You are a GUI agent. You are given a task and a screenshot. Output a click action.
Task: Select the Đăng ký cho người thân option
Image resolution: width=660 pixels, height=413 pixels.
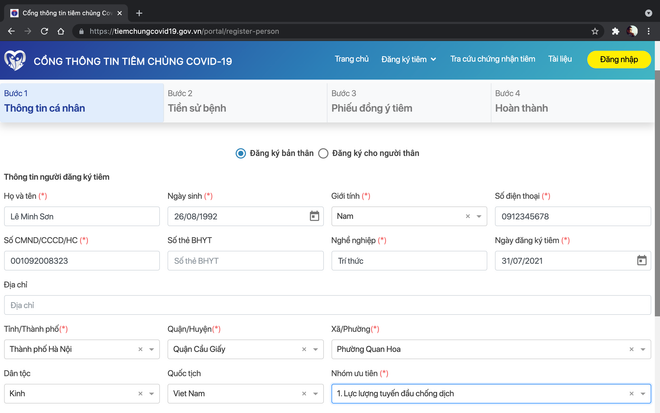(323, 153)
